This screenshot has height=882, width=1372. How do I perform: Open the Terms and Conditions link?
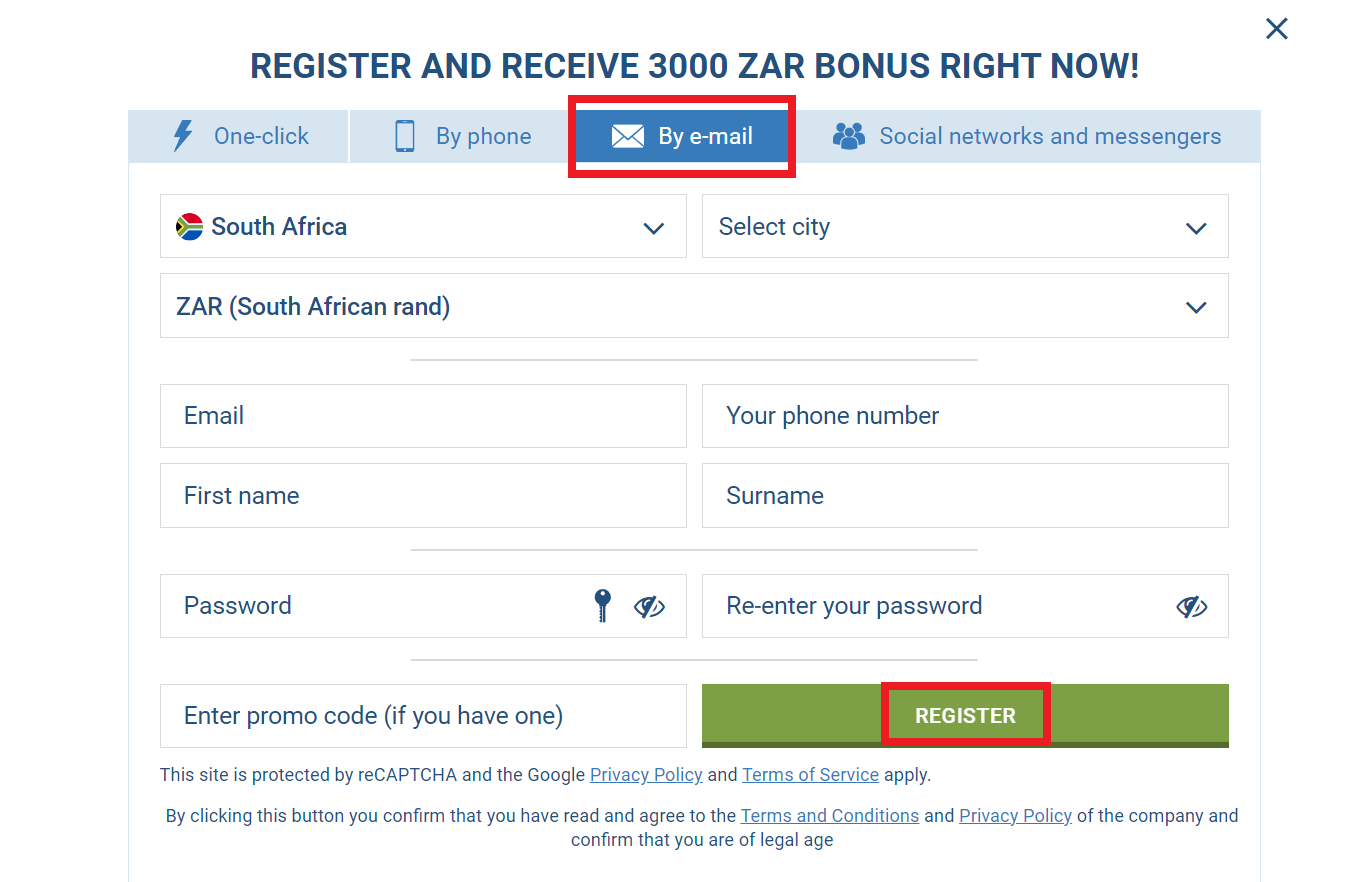tap(829, 815)
